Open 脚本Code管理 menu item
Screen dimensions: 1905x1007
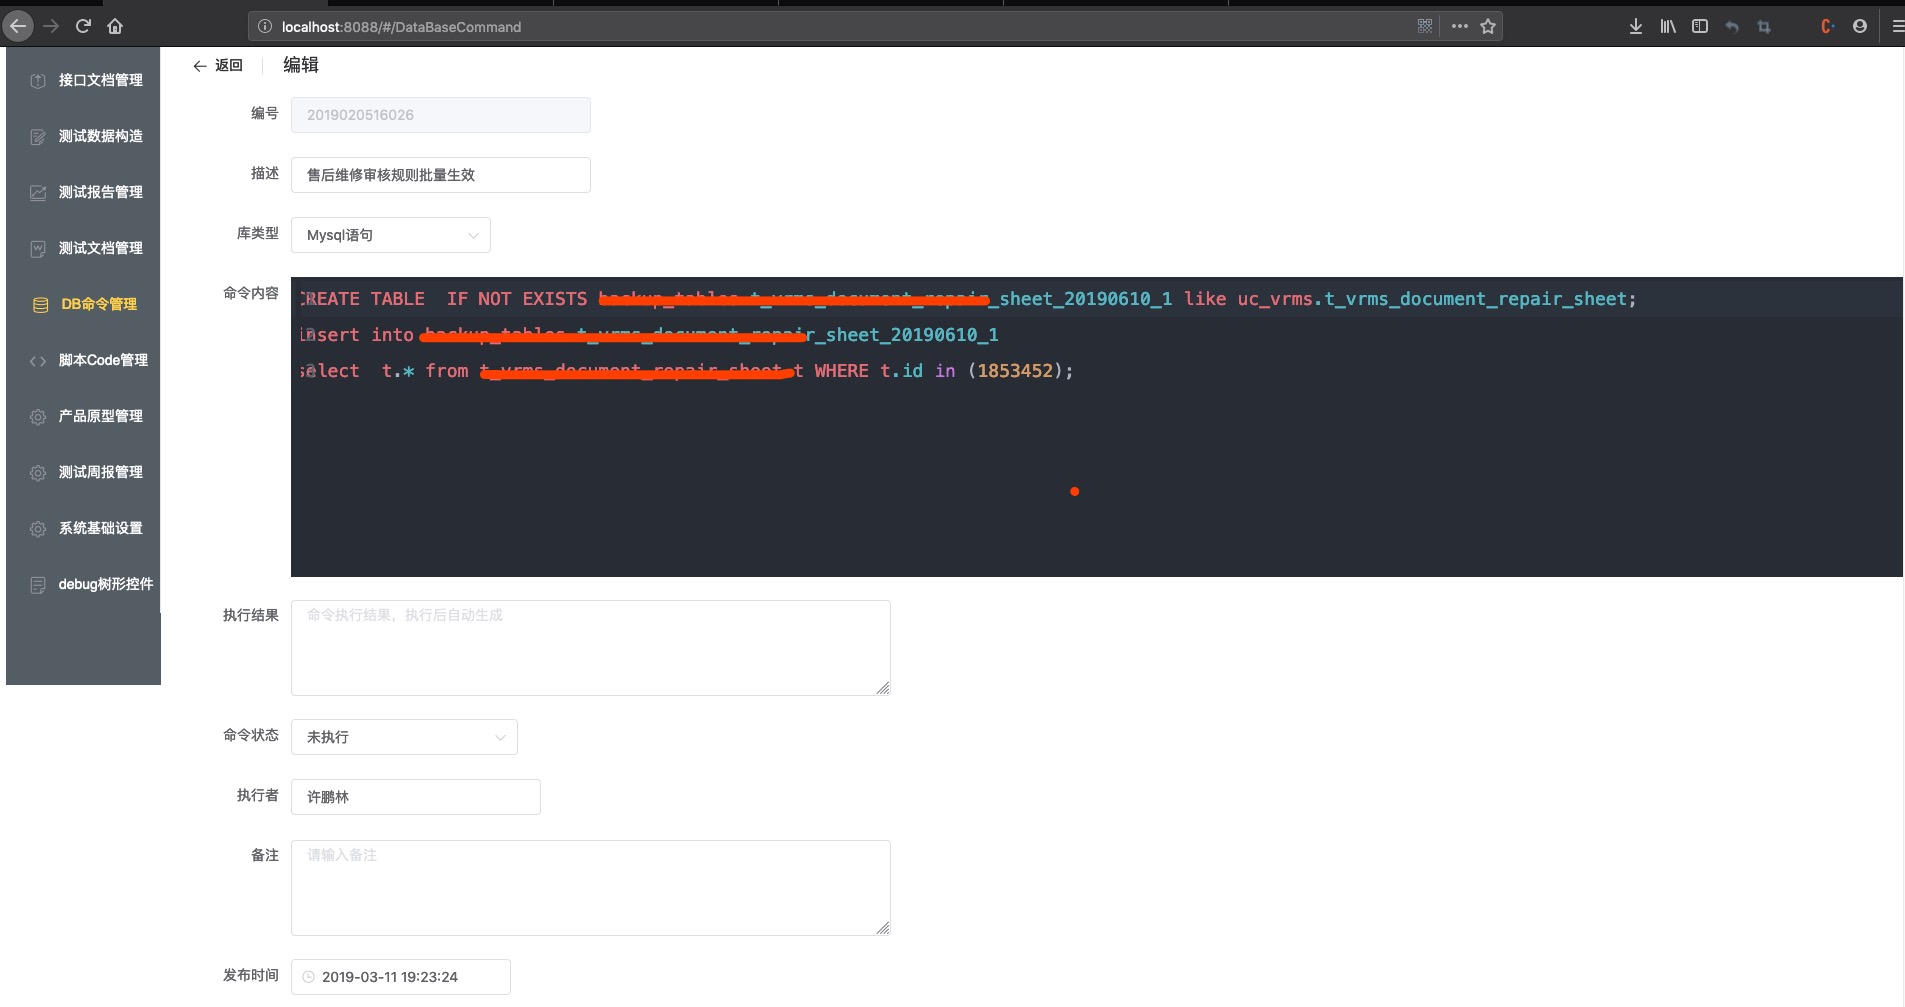[x=83, y=360]
